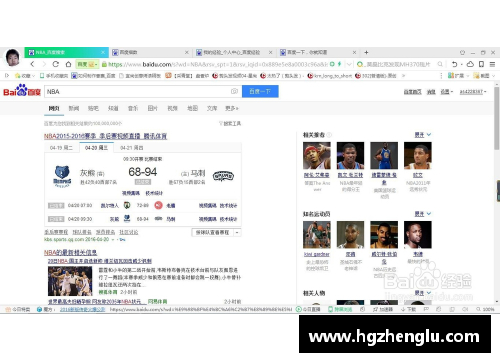This screenshot has height=362, width=500.
Task: Select the Video search category
Action: (x=172, y=108)
